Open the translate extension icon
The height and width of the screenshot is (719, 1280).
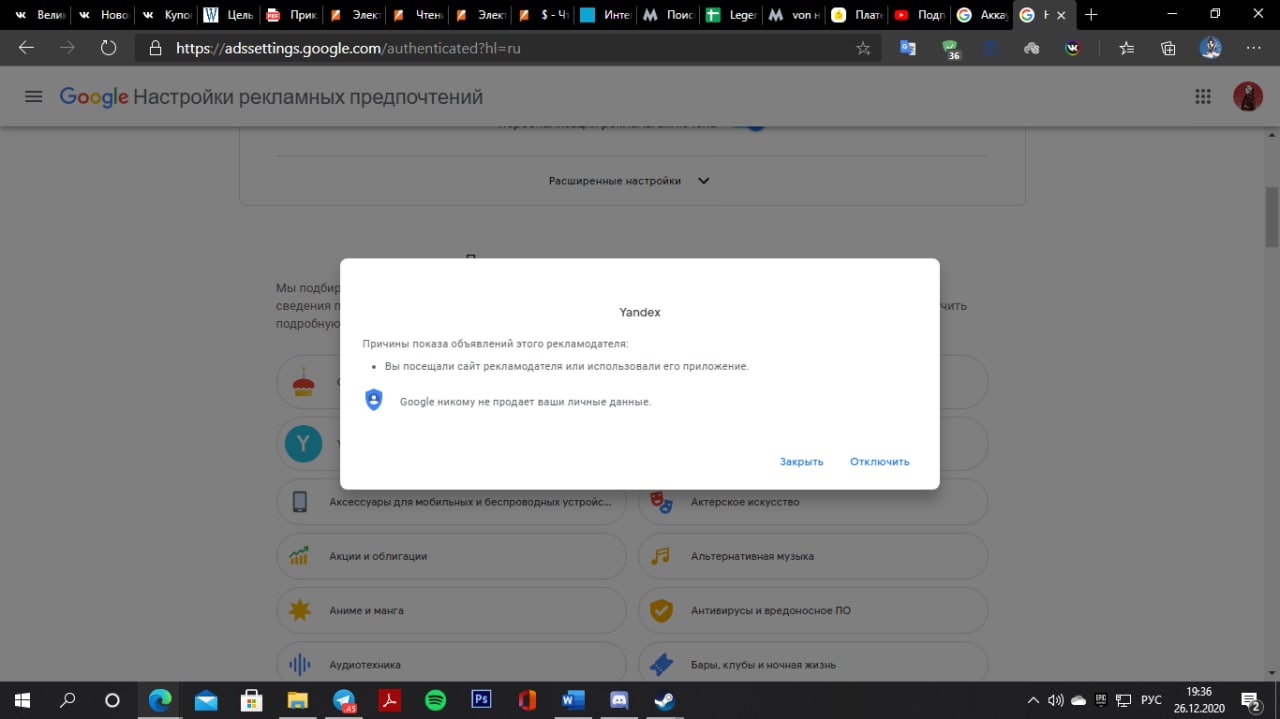click(x=908, y=48)
